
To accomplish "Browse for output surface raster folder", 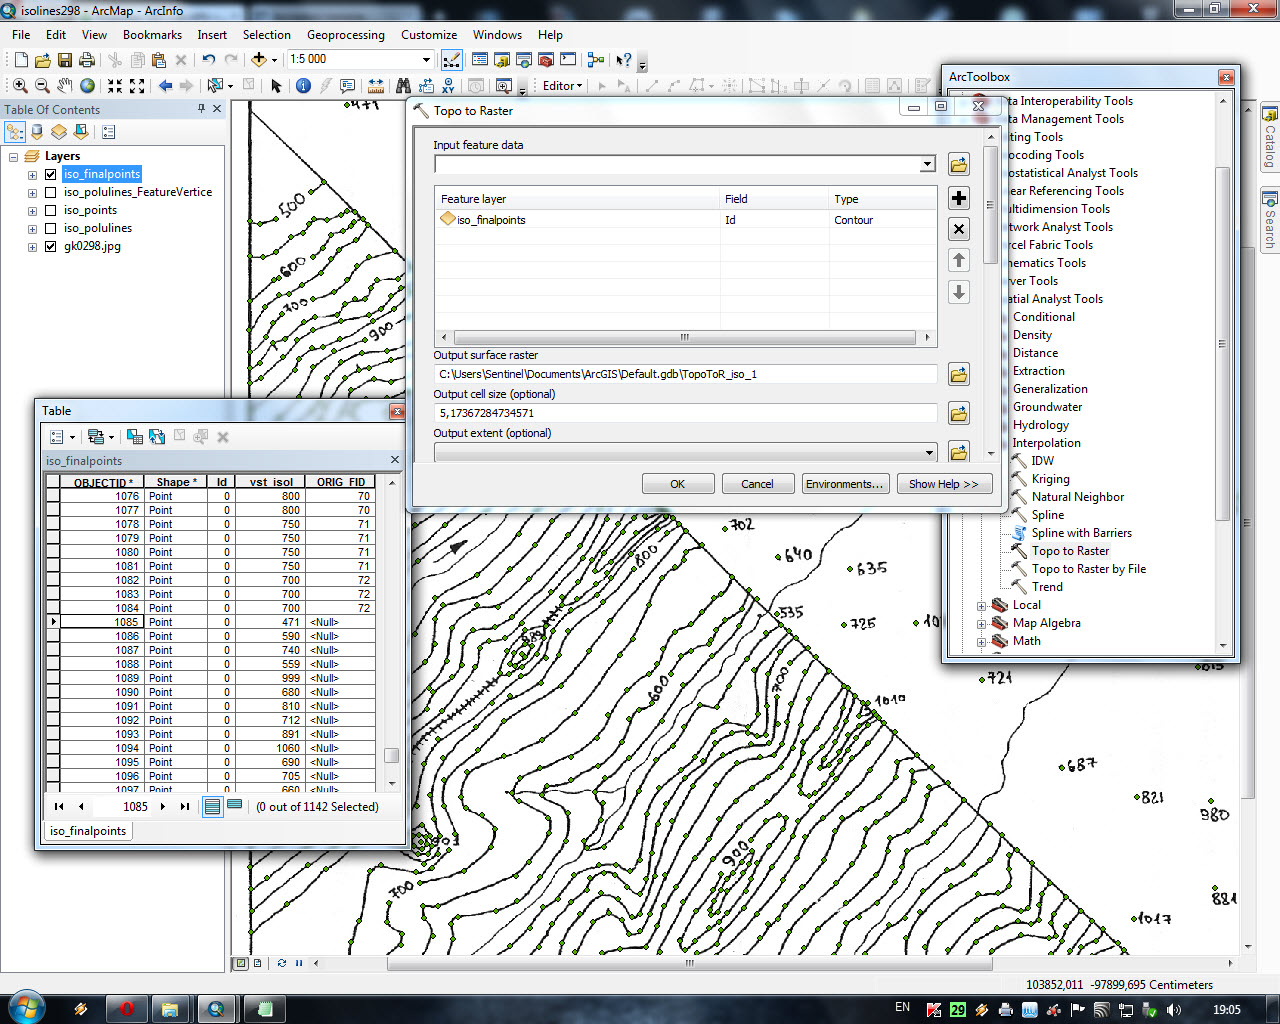I will click(x=958, y=375).
